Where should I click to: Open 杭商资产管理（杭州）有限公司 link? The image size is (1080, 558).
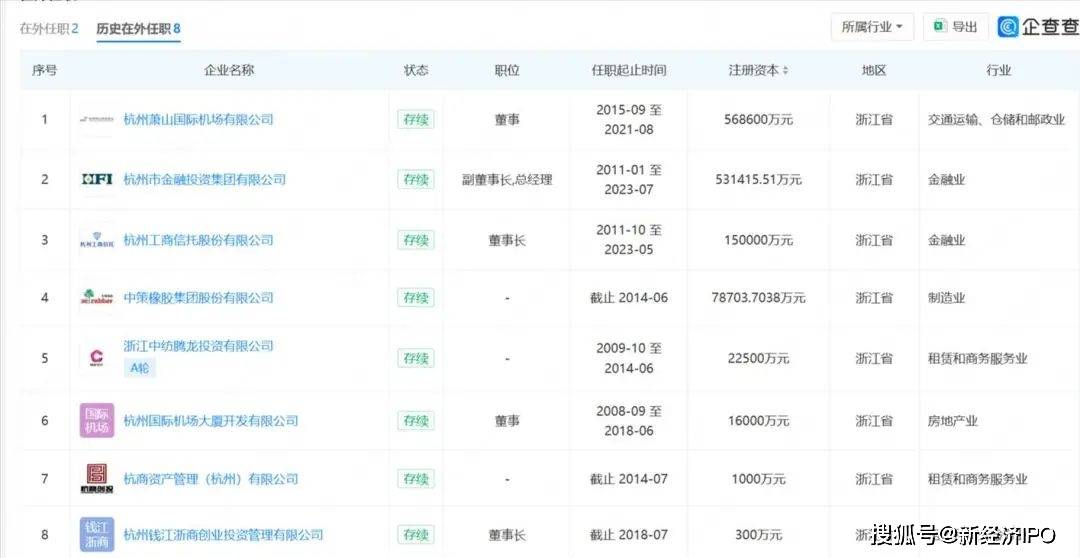(x=211, y=479)
